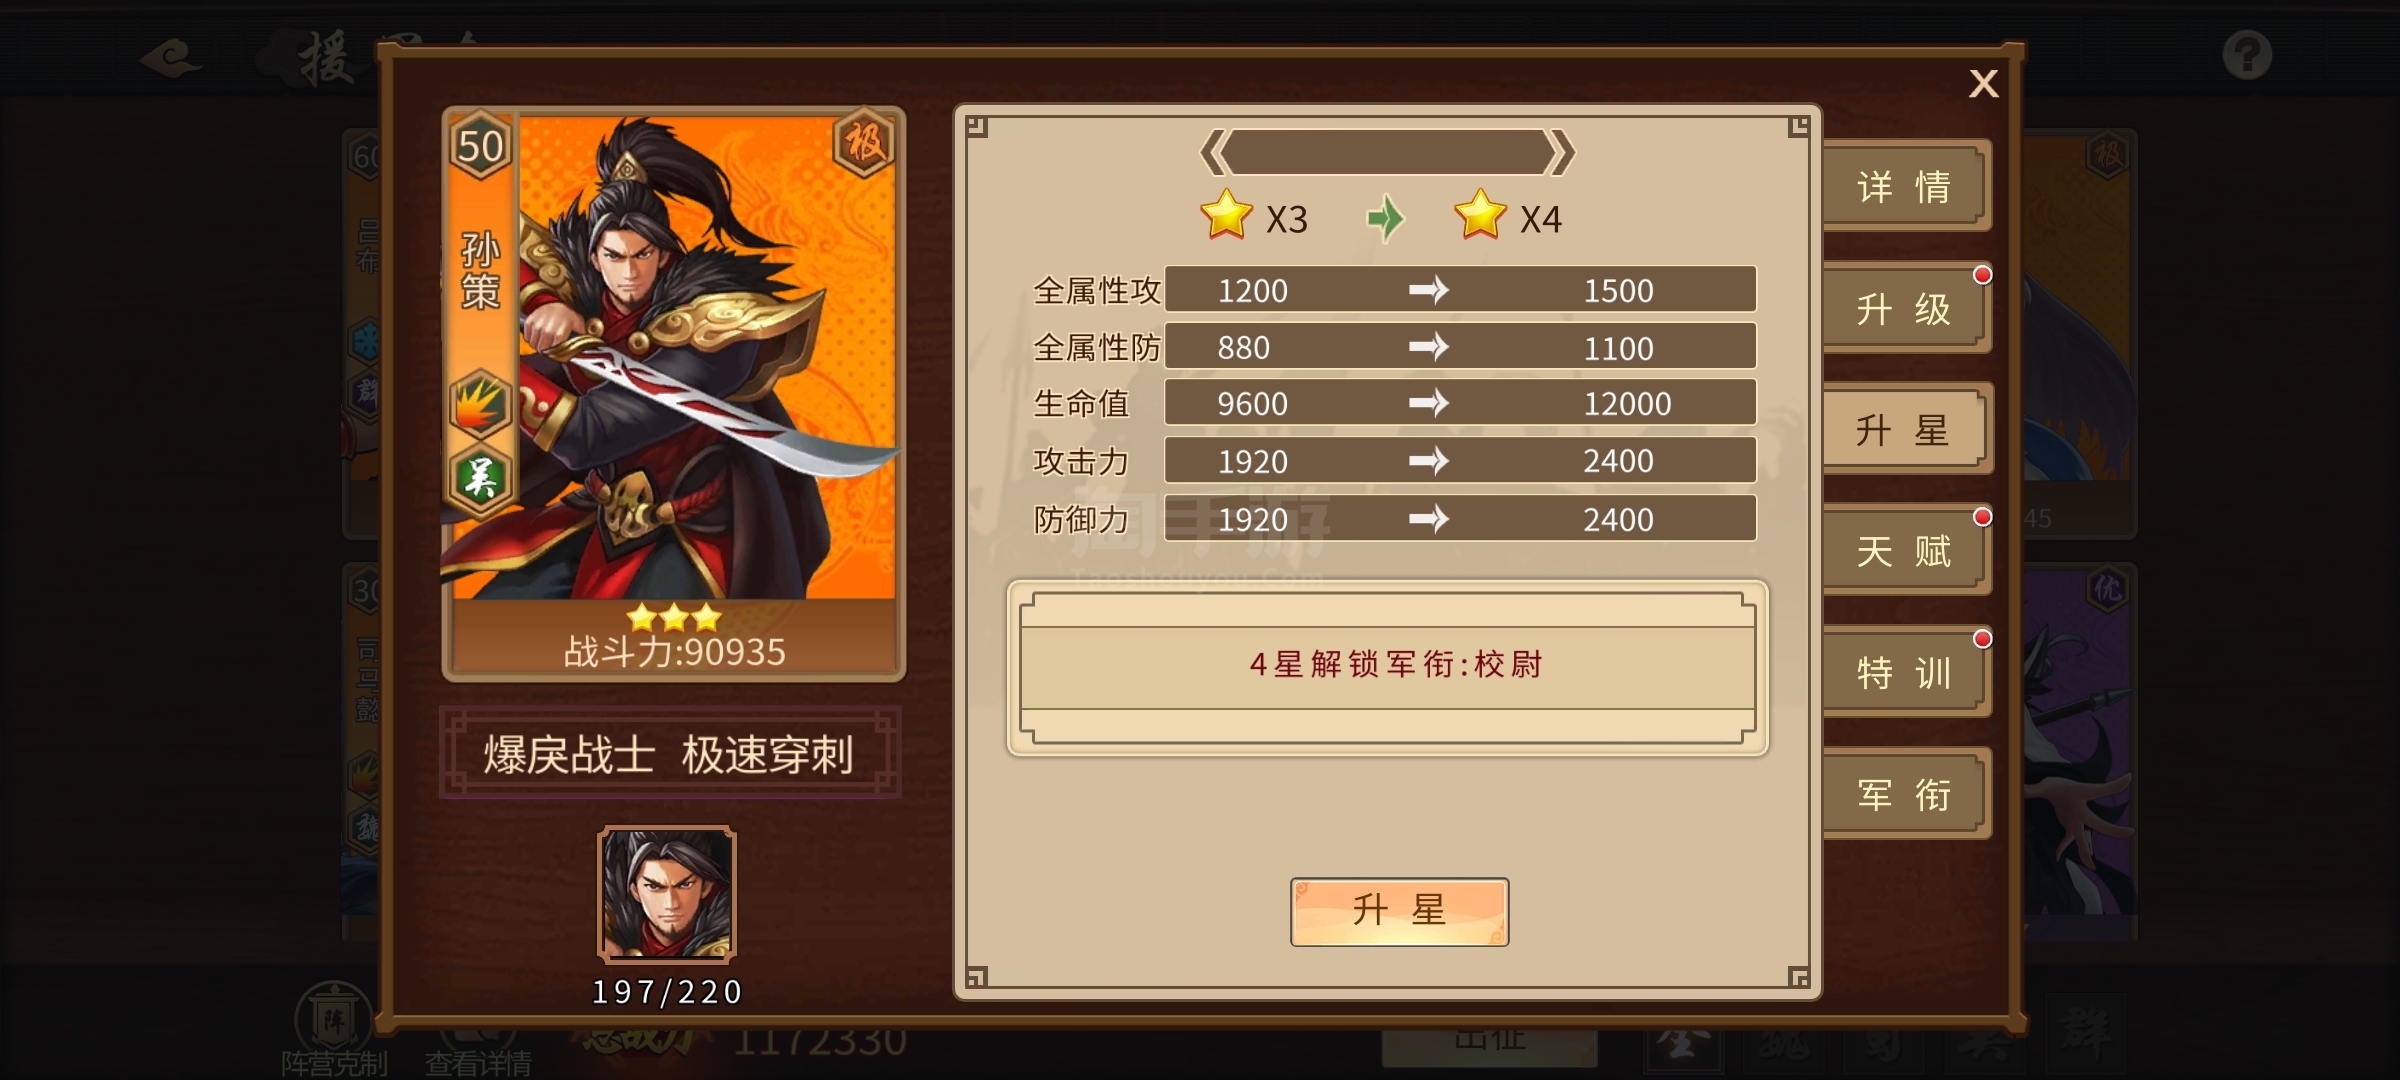This screenshot has width=2400, height=1080.
Task: Click the 爆戾战士 极速穿刺 skill label
Action: point(670,754)
